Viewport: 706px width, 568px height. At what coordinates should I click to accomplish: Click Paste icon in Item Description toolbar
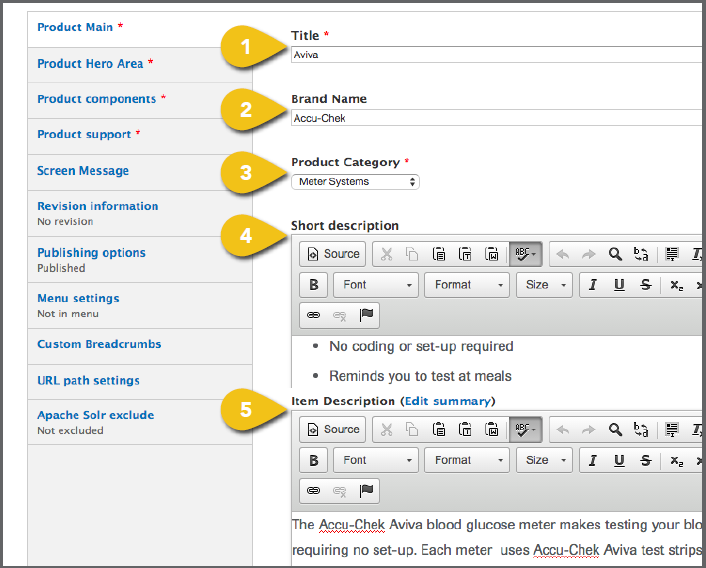439,430
